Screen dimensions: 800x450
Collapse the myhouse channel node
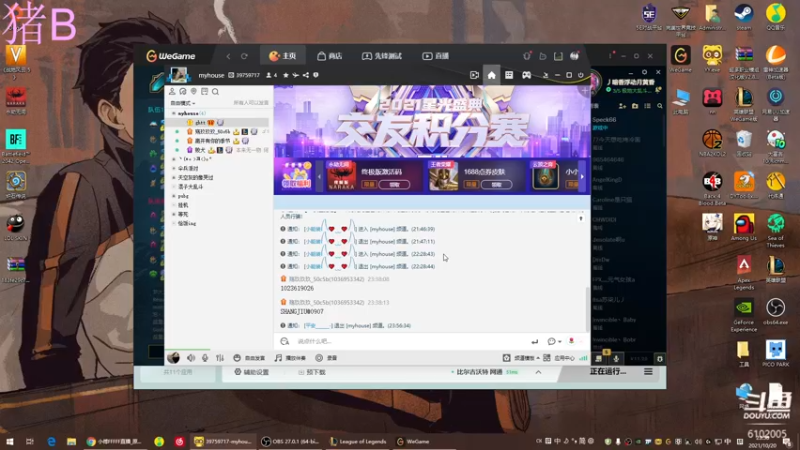tap(174, 113)
